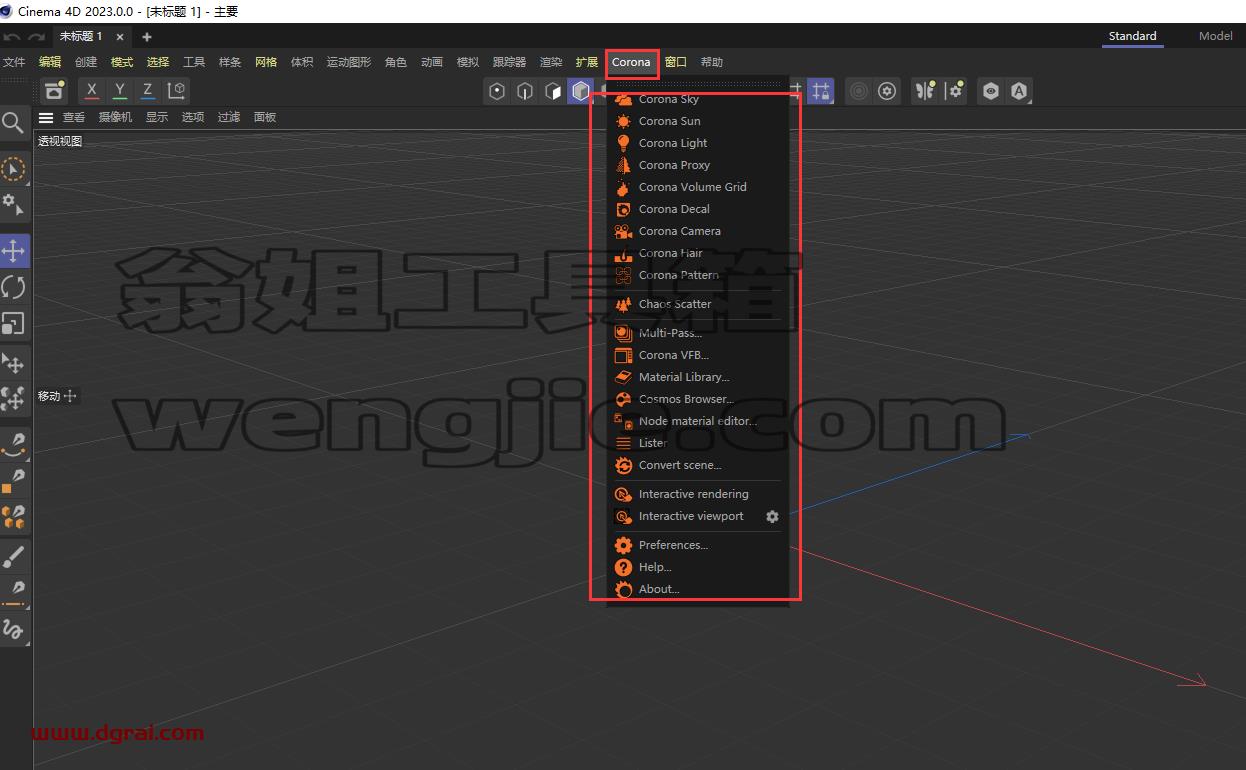Select the Rotate tool in left toolbar
This screenshot has width=1246, height=770.
coord(14,288)
